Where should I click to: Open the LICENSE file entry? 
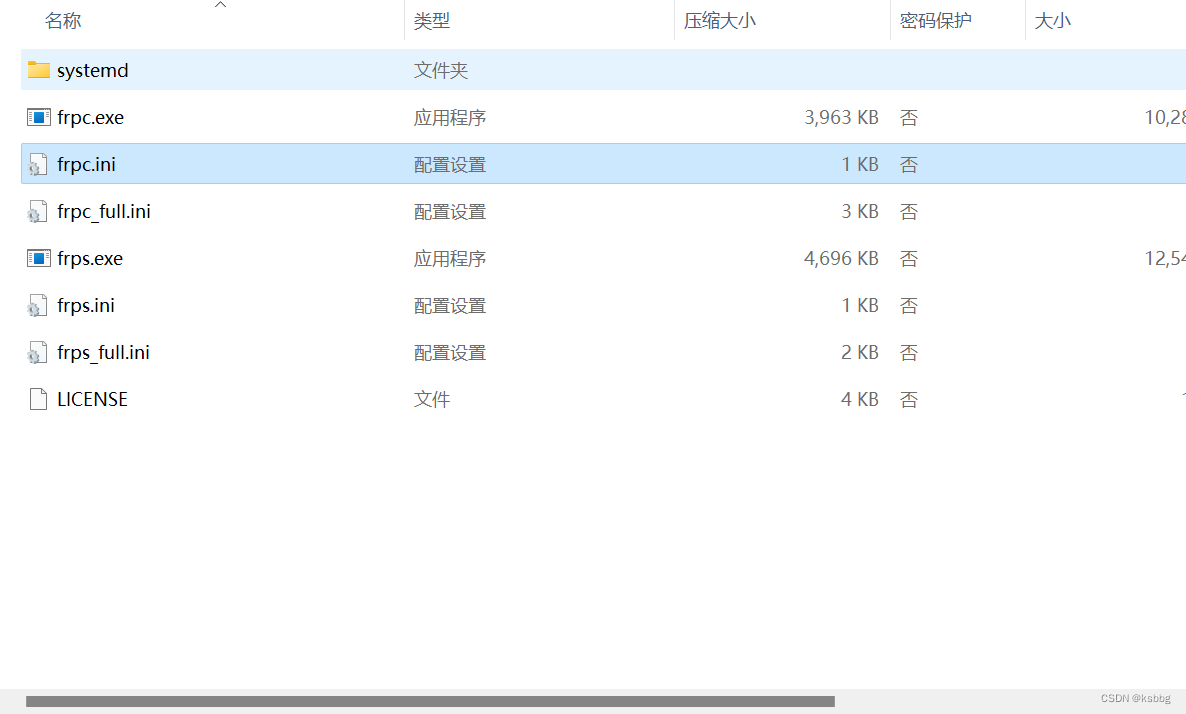tap(92, 398)
